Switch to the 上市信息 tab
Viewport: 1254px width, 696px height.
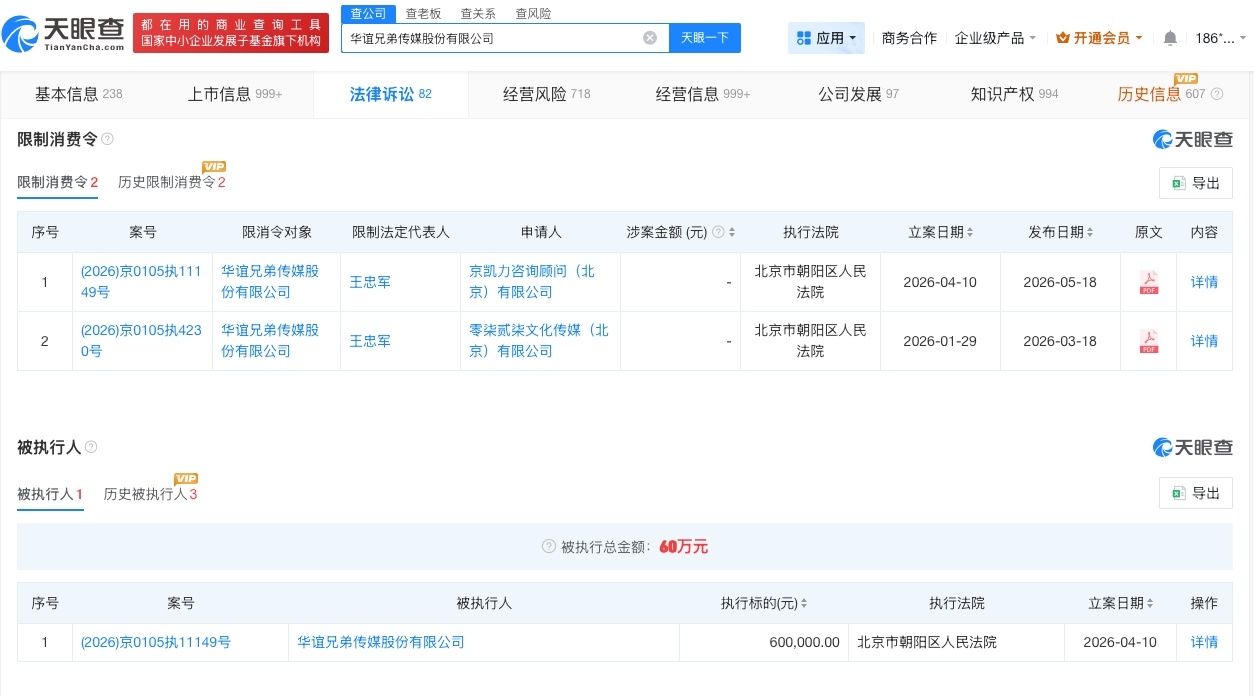[235, 94]
